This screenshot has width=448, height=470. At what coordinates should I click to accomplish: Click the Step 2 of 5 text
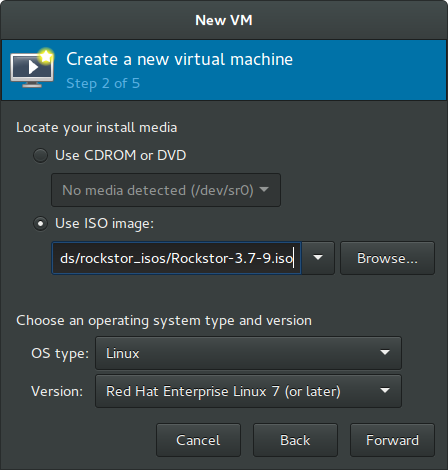point(103,83)
